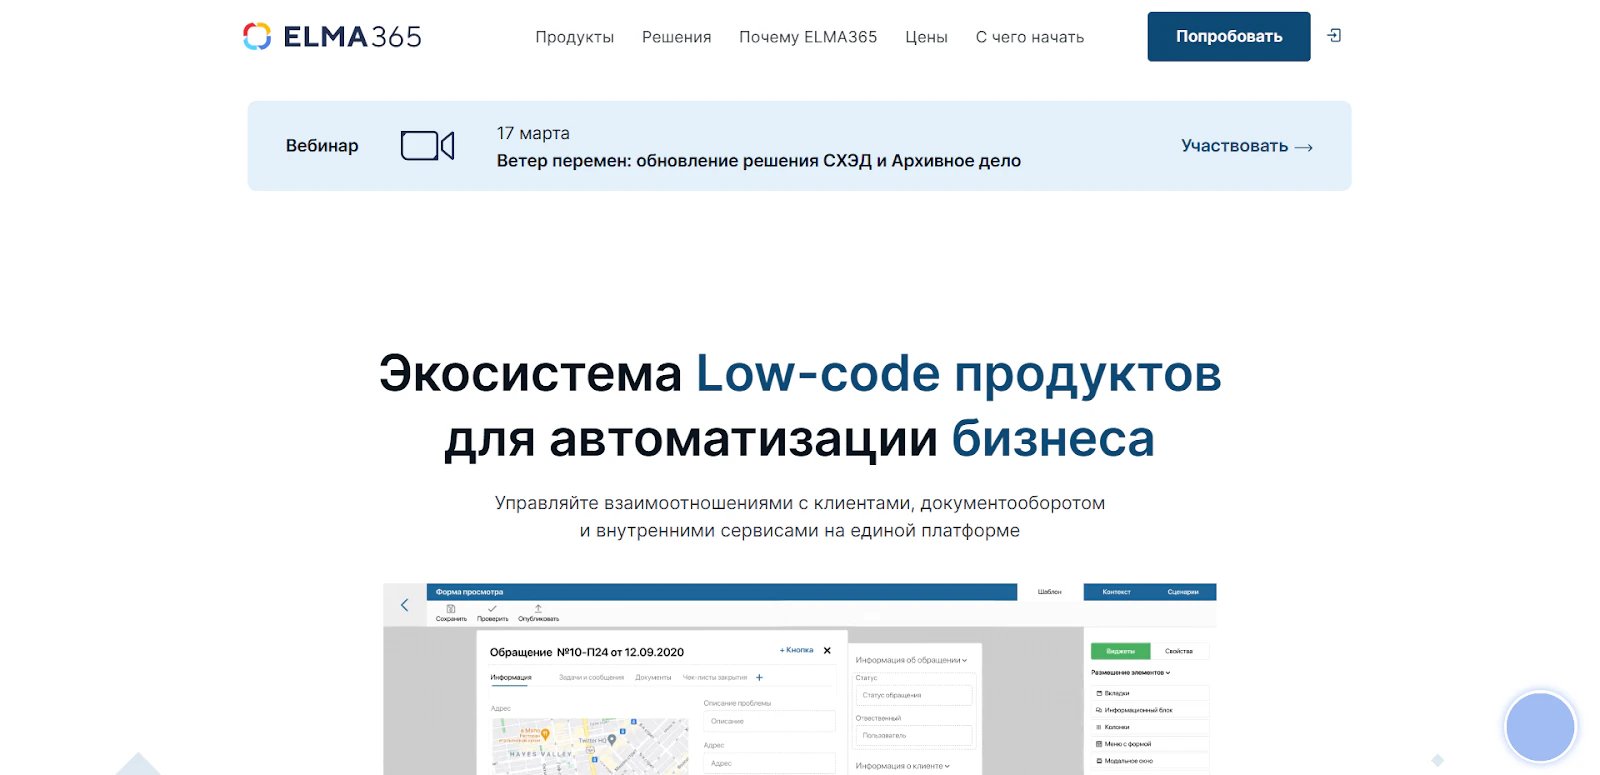1600x775 pixels.
Task: Click the back chevron in the form editor
Action: point(404,605)
